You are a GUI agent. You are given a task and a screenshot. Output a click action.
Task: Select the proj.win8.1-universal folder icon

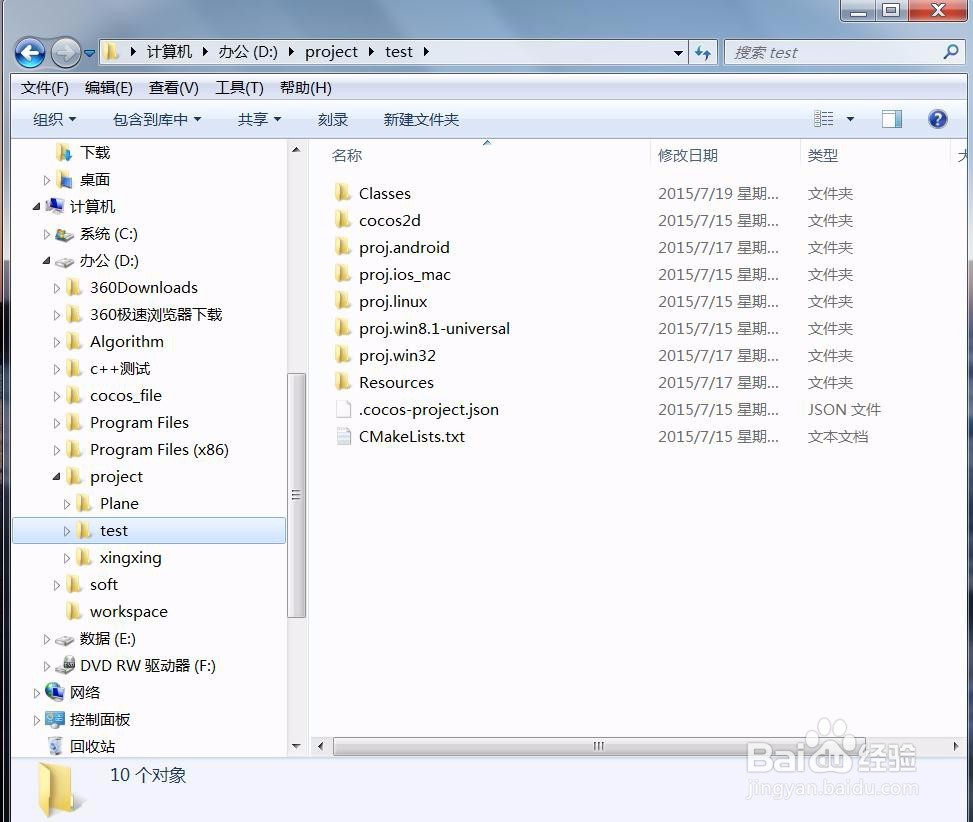pos(343,328)
